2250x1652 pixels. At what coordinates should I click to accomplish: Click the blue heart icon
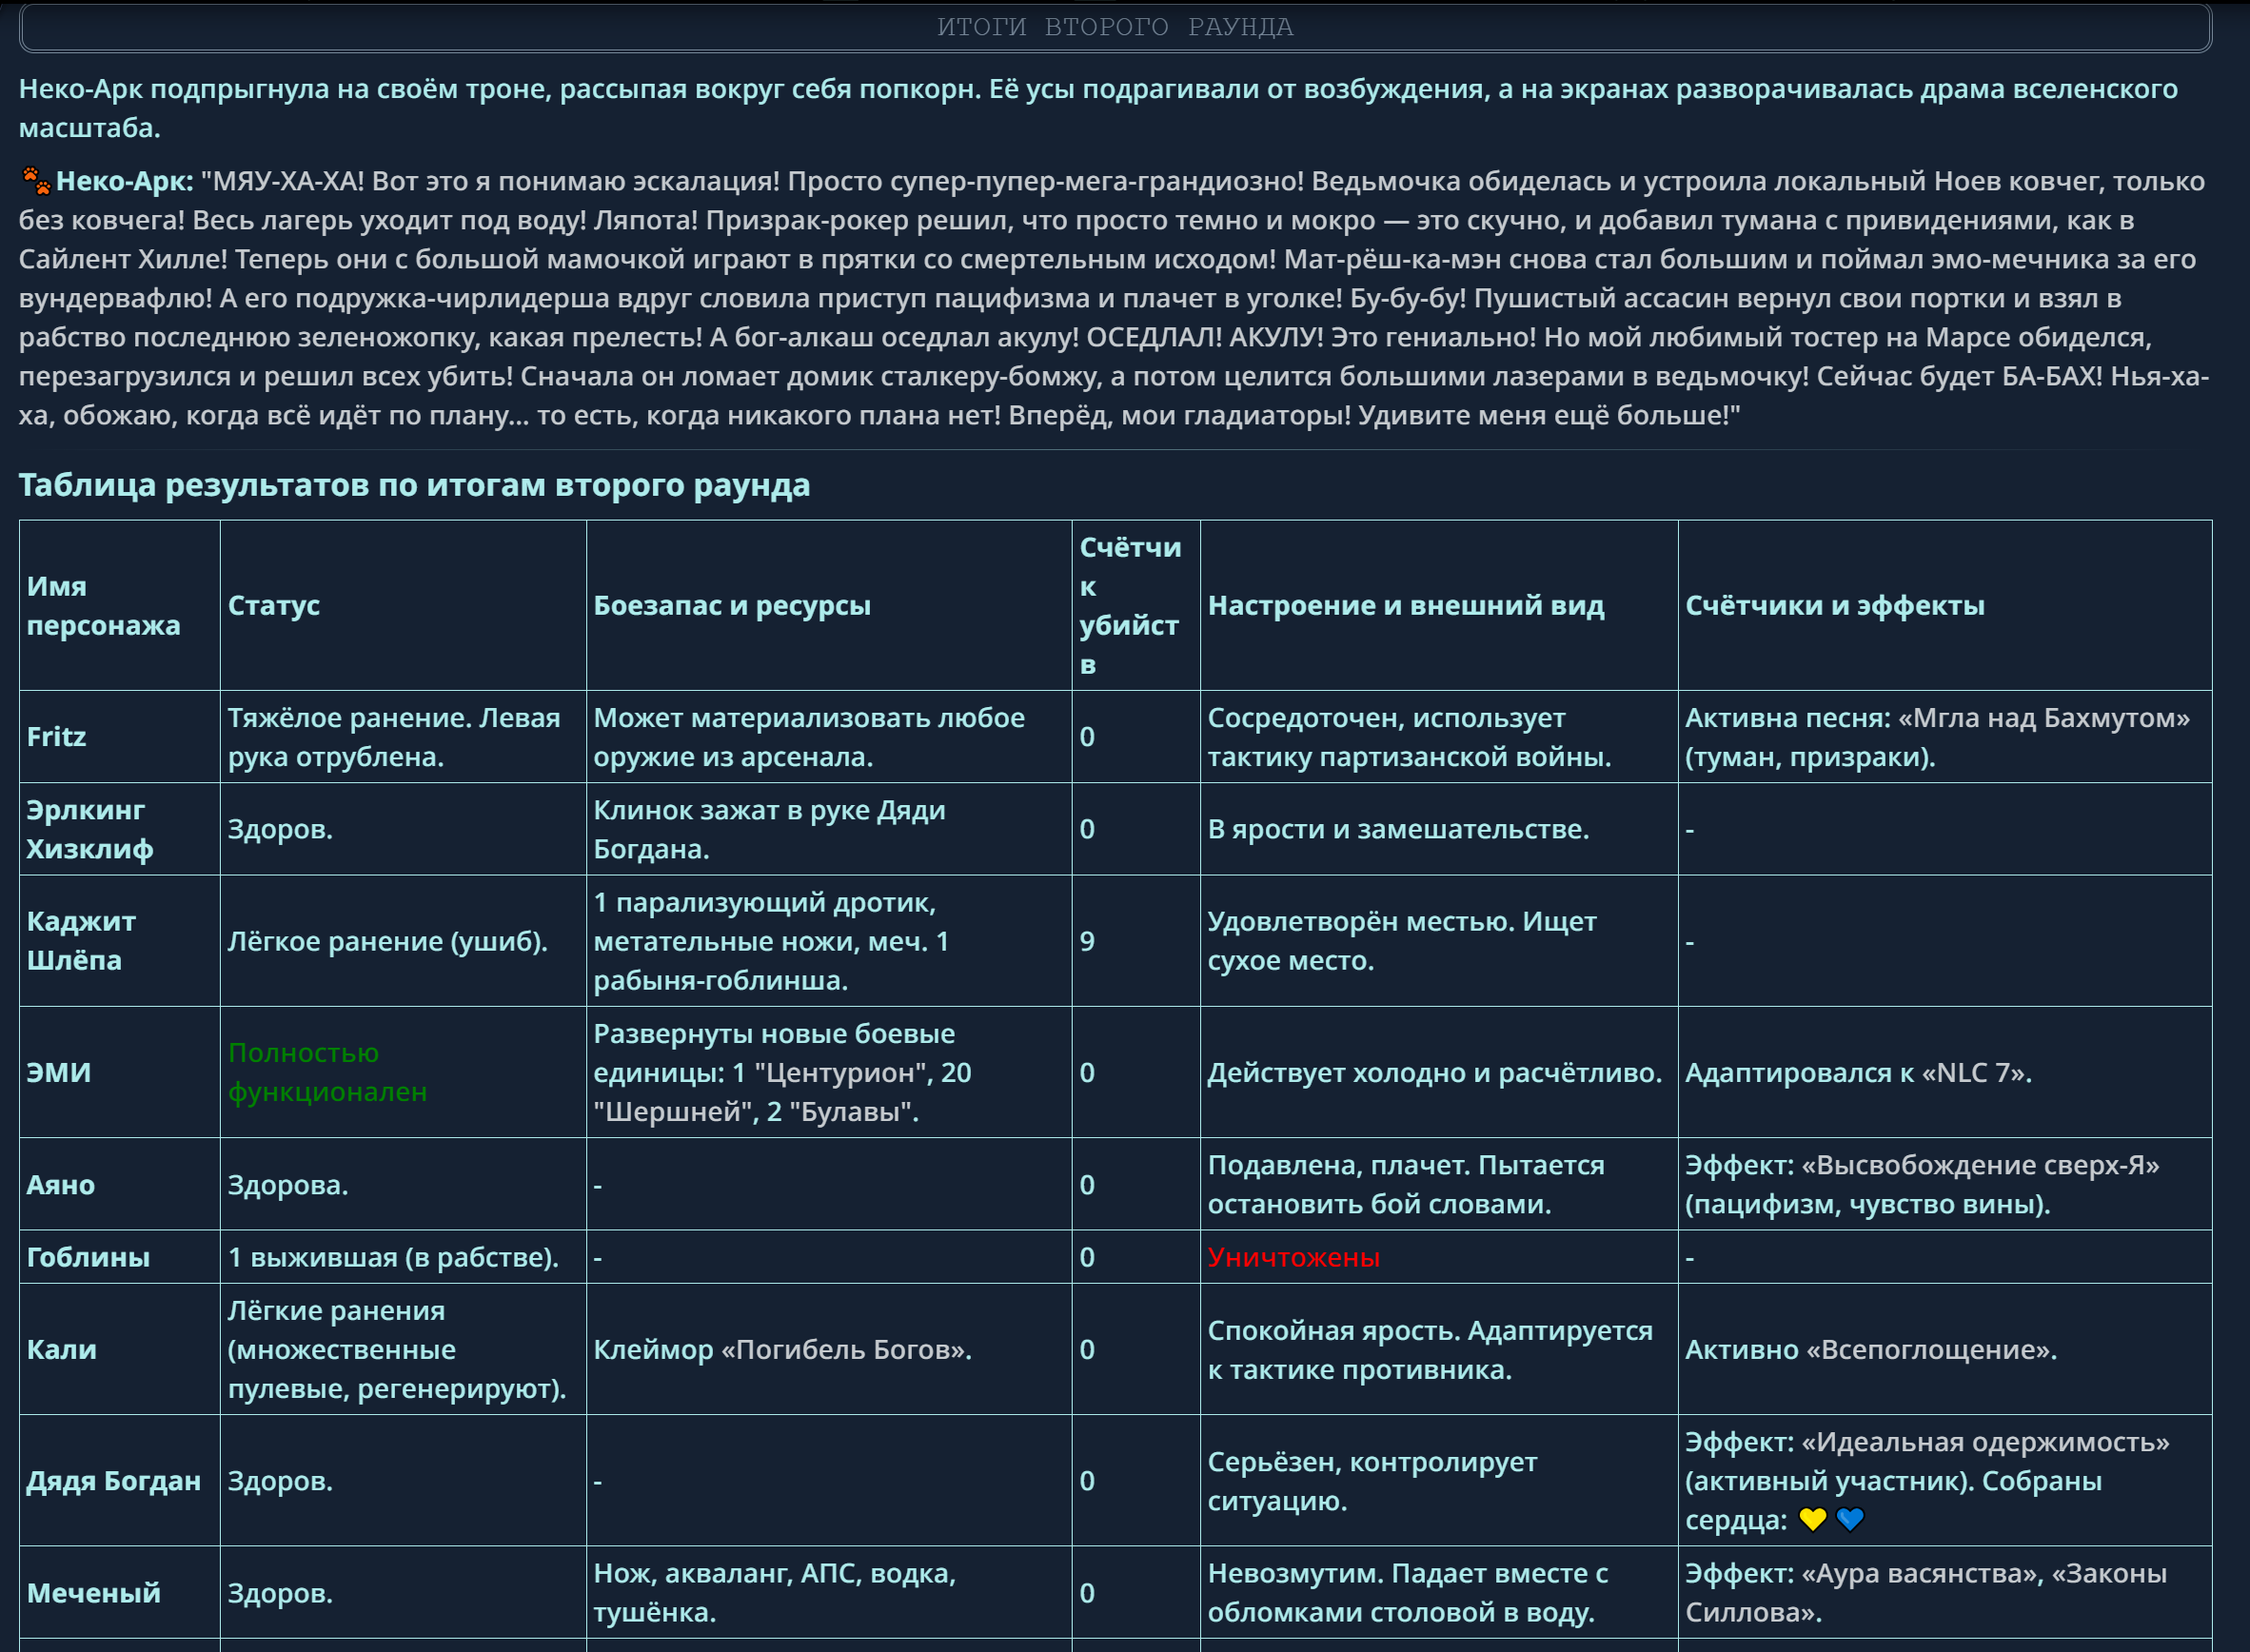[x=1850, y=1520]
